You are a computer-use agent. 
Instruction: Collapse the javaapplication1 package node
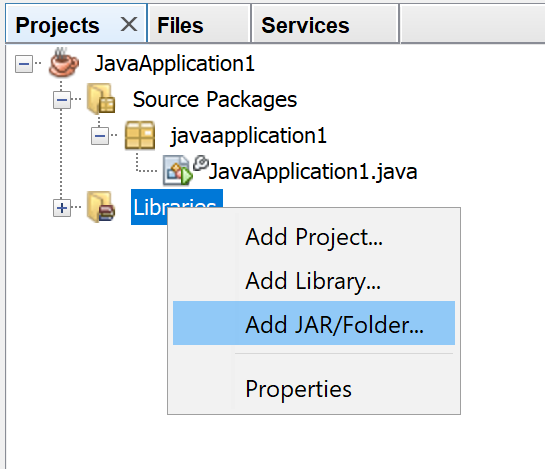tap(100, 136)
